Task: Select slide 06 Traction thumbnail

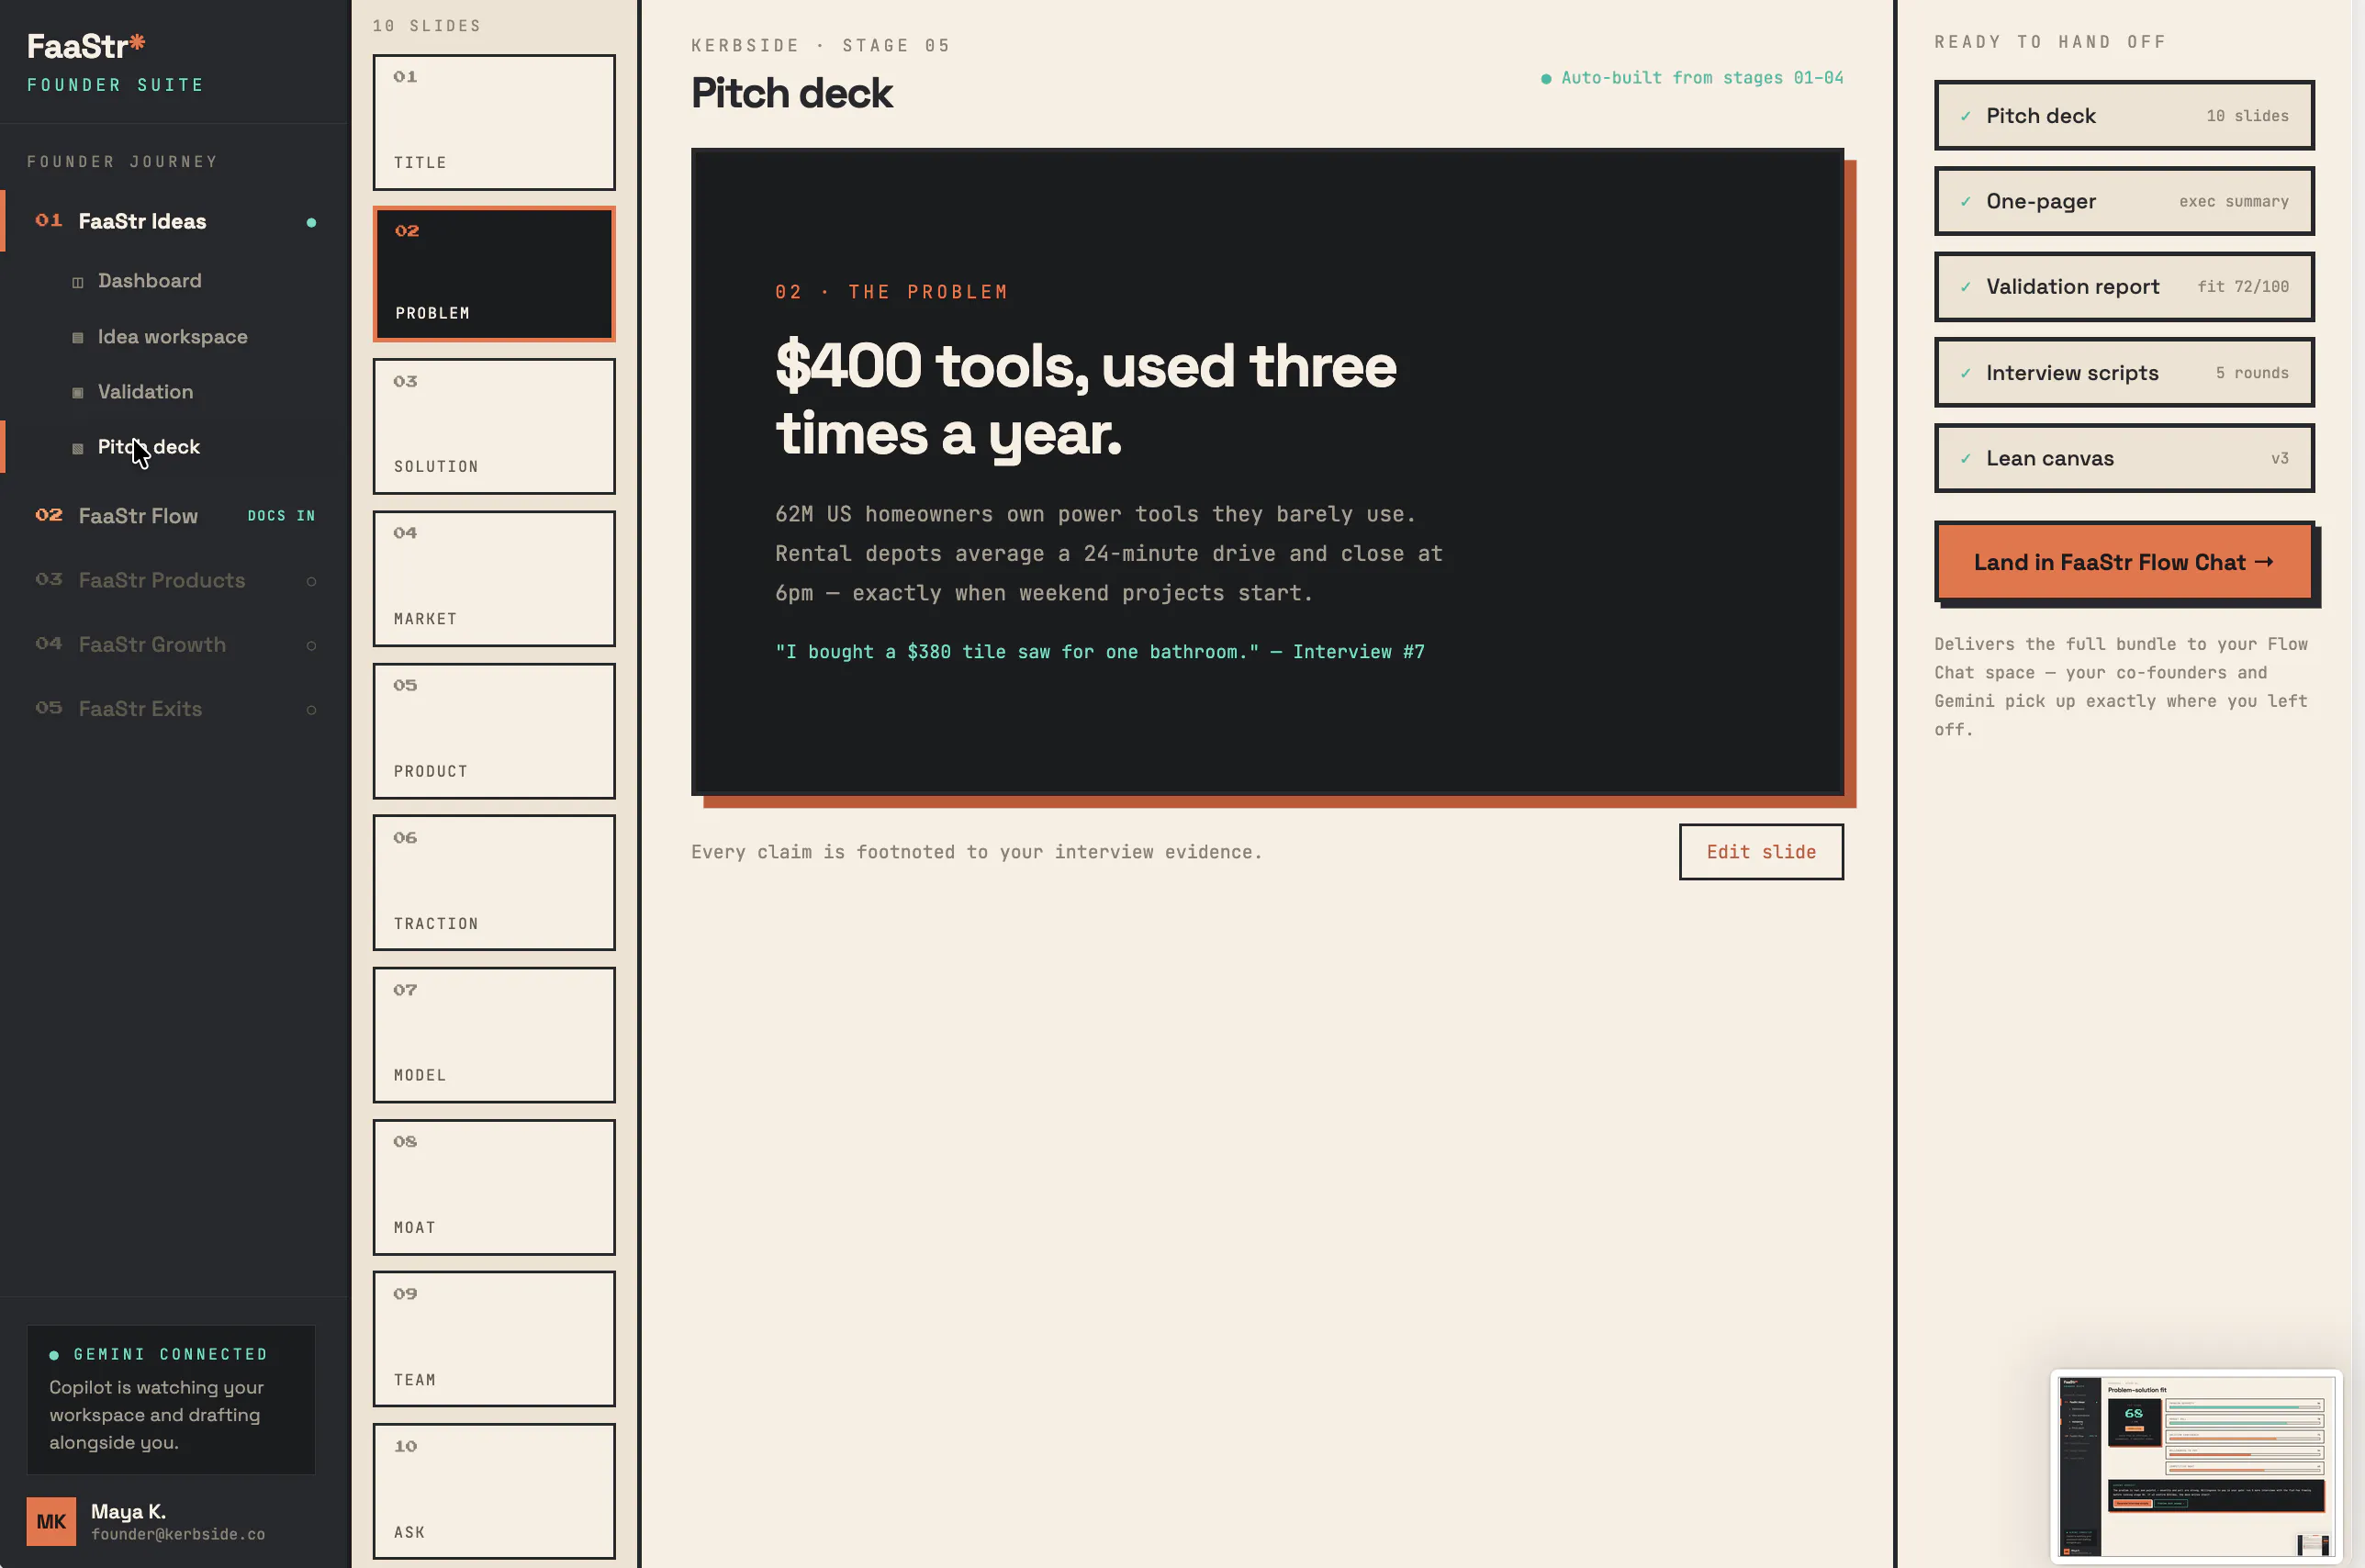Action: 494,883
